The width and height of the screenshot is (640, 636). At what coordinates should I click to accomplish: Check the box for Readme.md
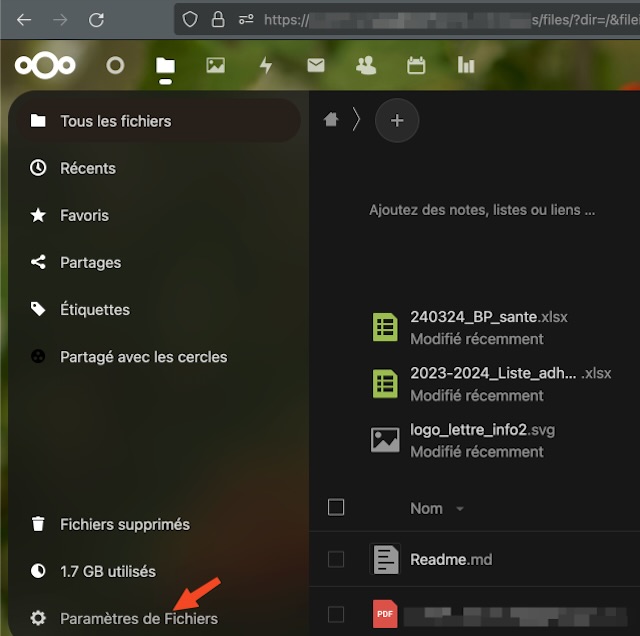click(x=336, y=559)
